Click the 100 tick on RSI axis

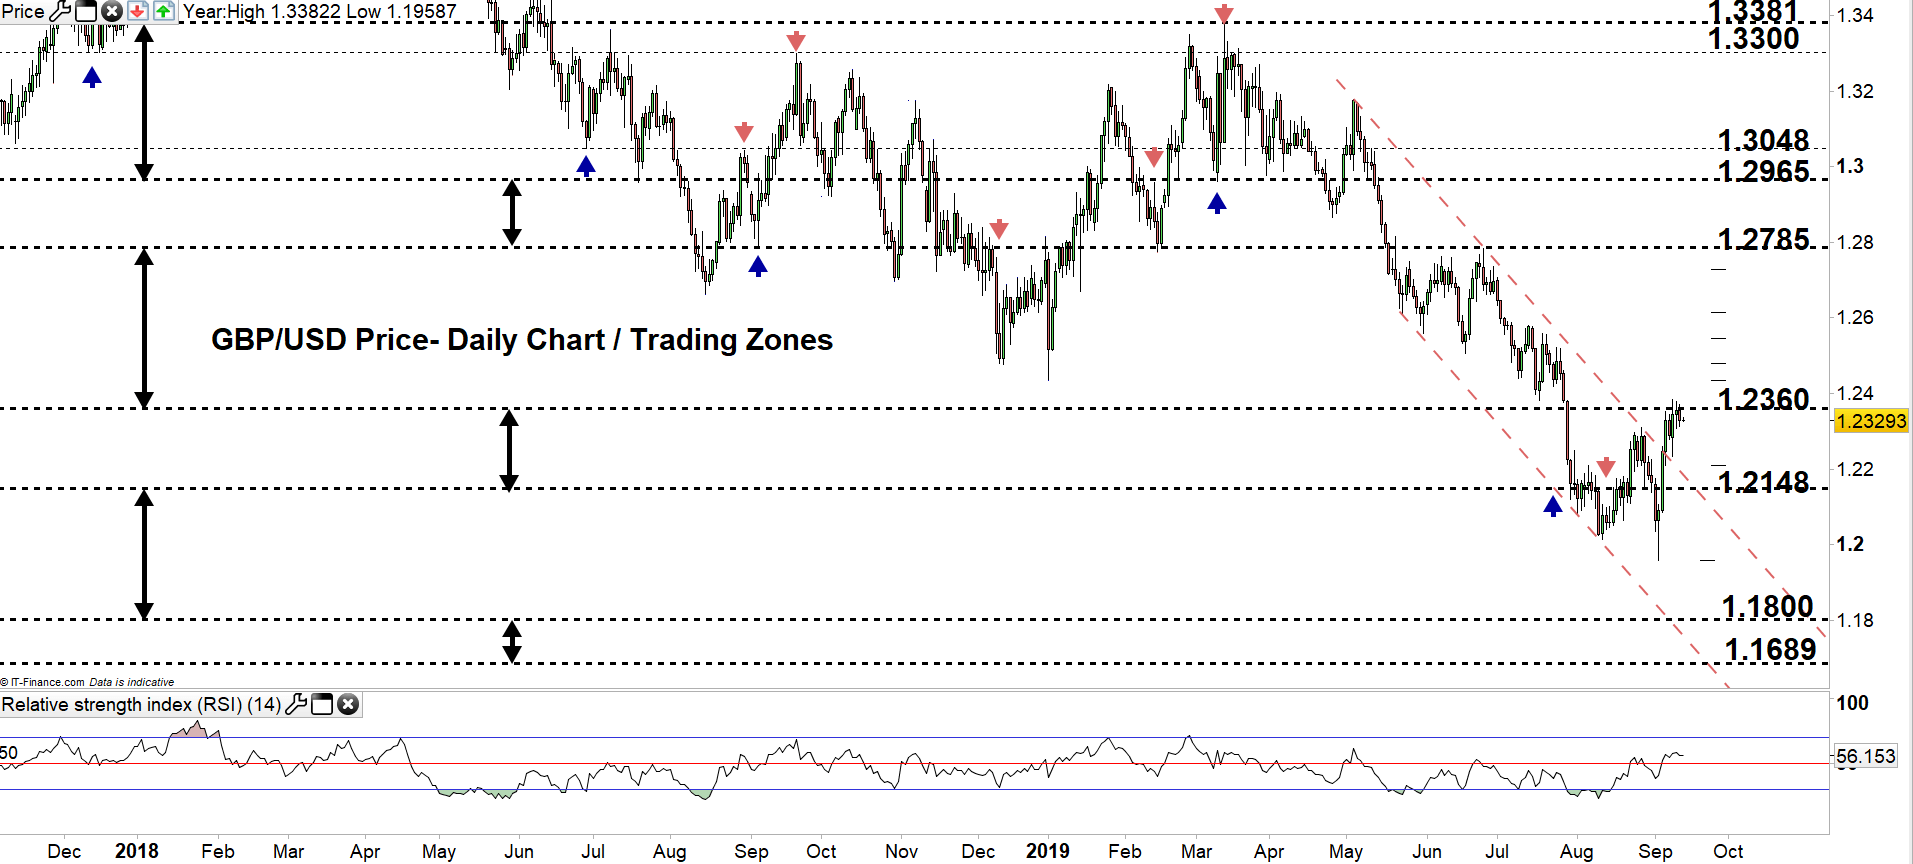click(1852, 703)
